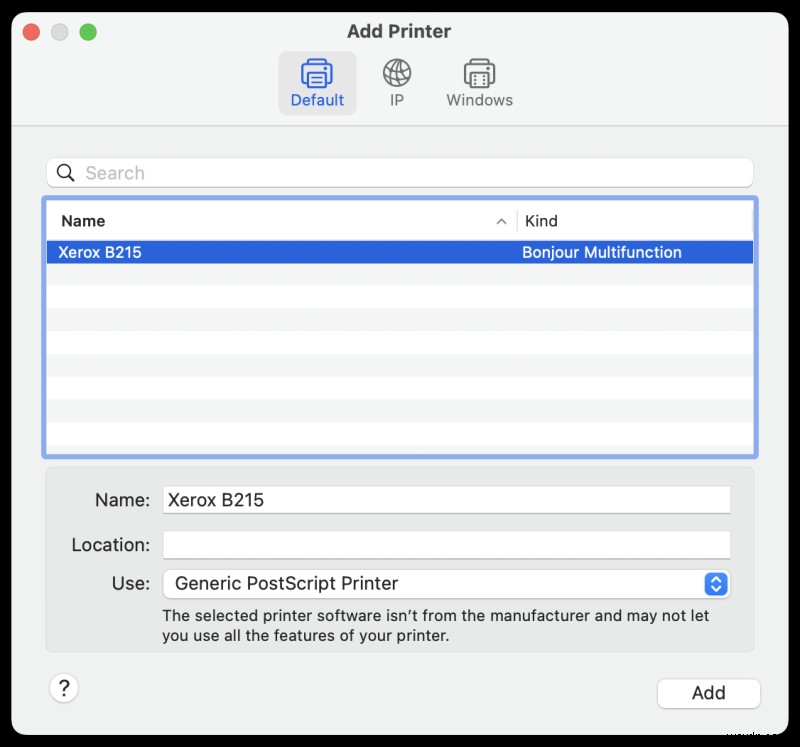Edit the printer Name text field
This screenshot has width=800, height=747.
pyautogui.click(x=446, y=500)
